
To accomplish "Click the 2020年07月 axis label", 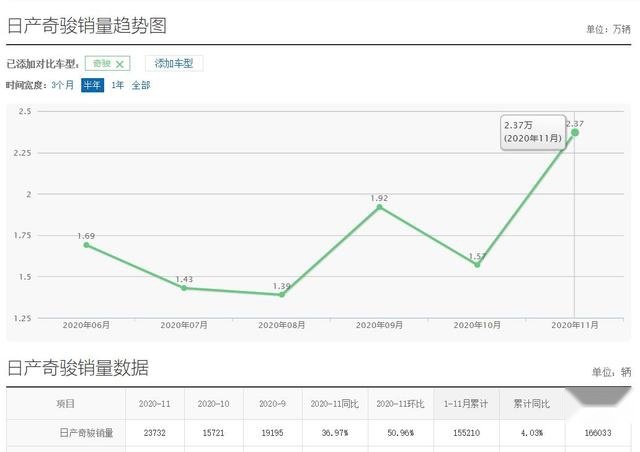I will pos(184,325).
